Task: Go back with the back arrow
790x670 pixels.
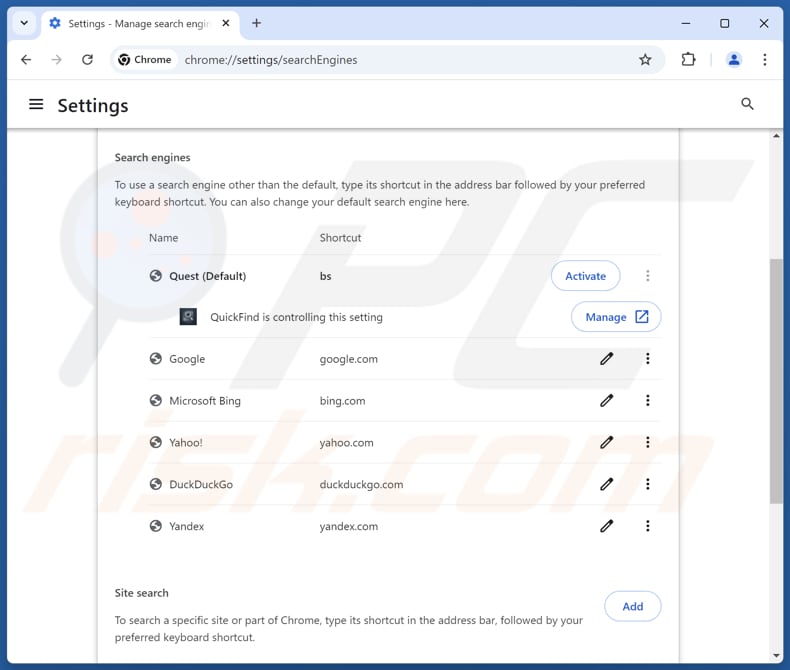Action: pos(26,59)
